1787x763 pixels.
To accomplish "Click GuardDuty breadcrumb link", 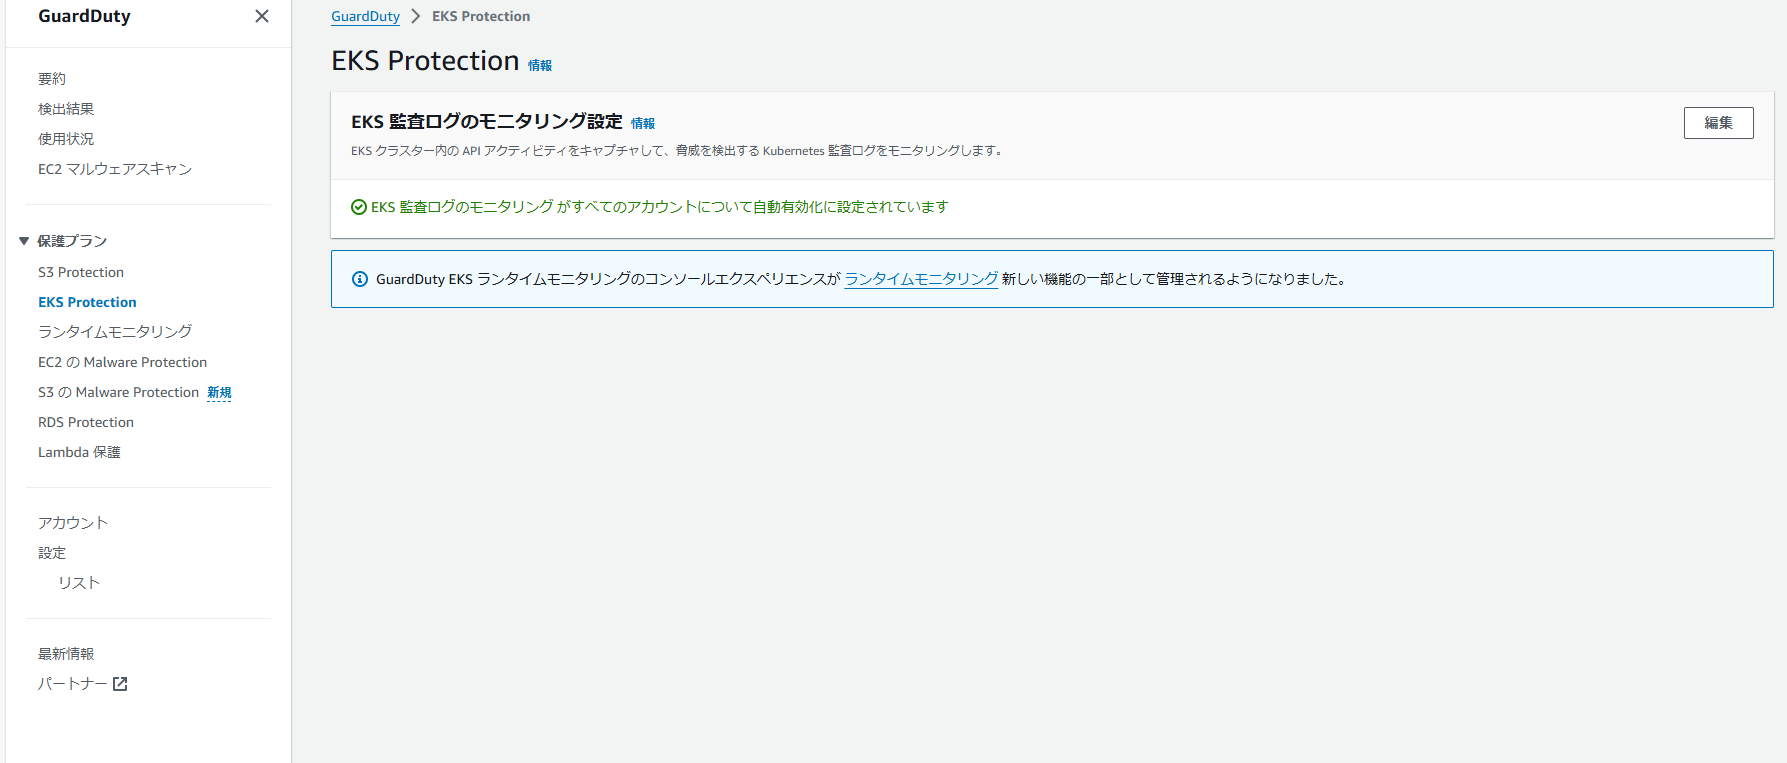I will (365, 16).
